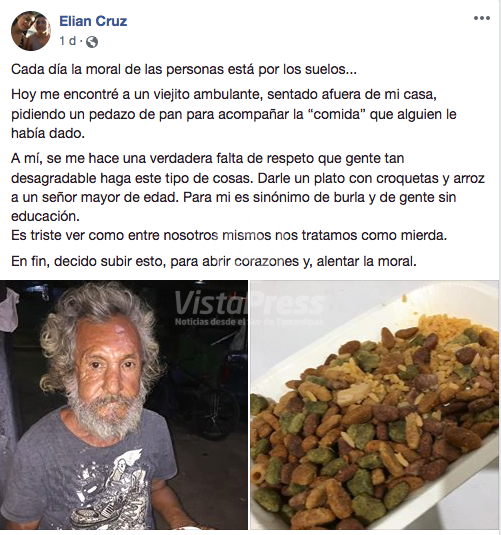The width and height of the screenshot is (501, 535).
Task: Open the three-dots post options menu
Action: [x=482, y=18]
